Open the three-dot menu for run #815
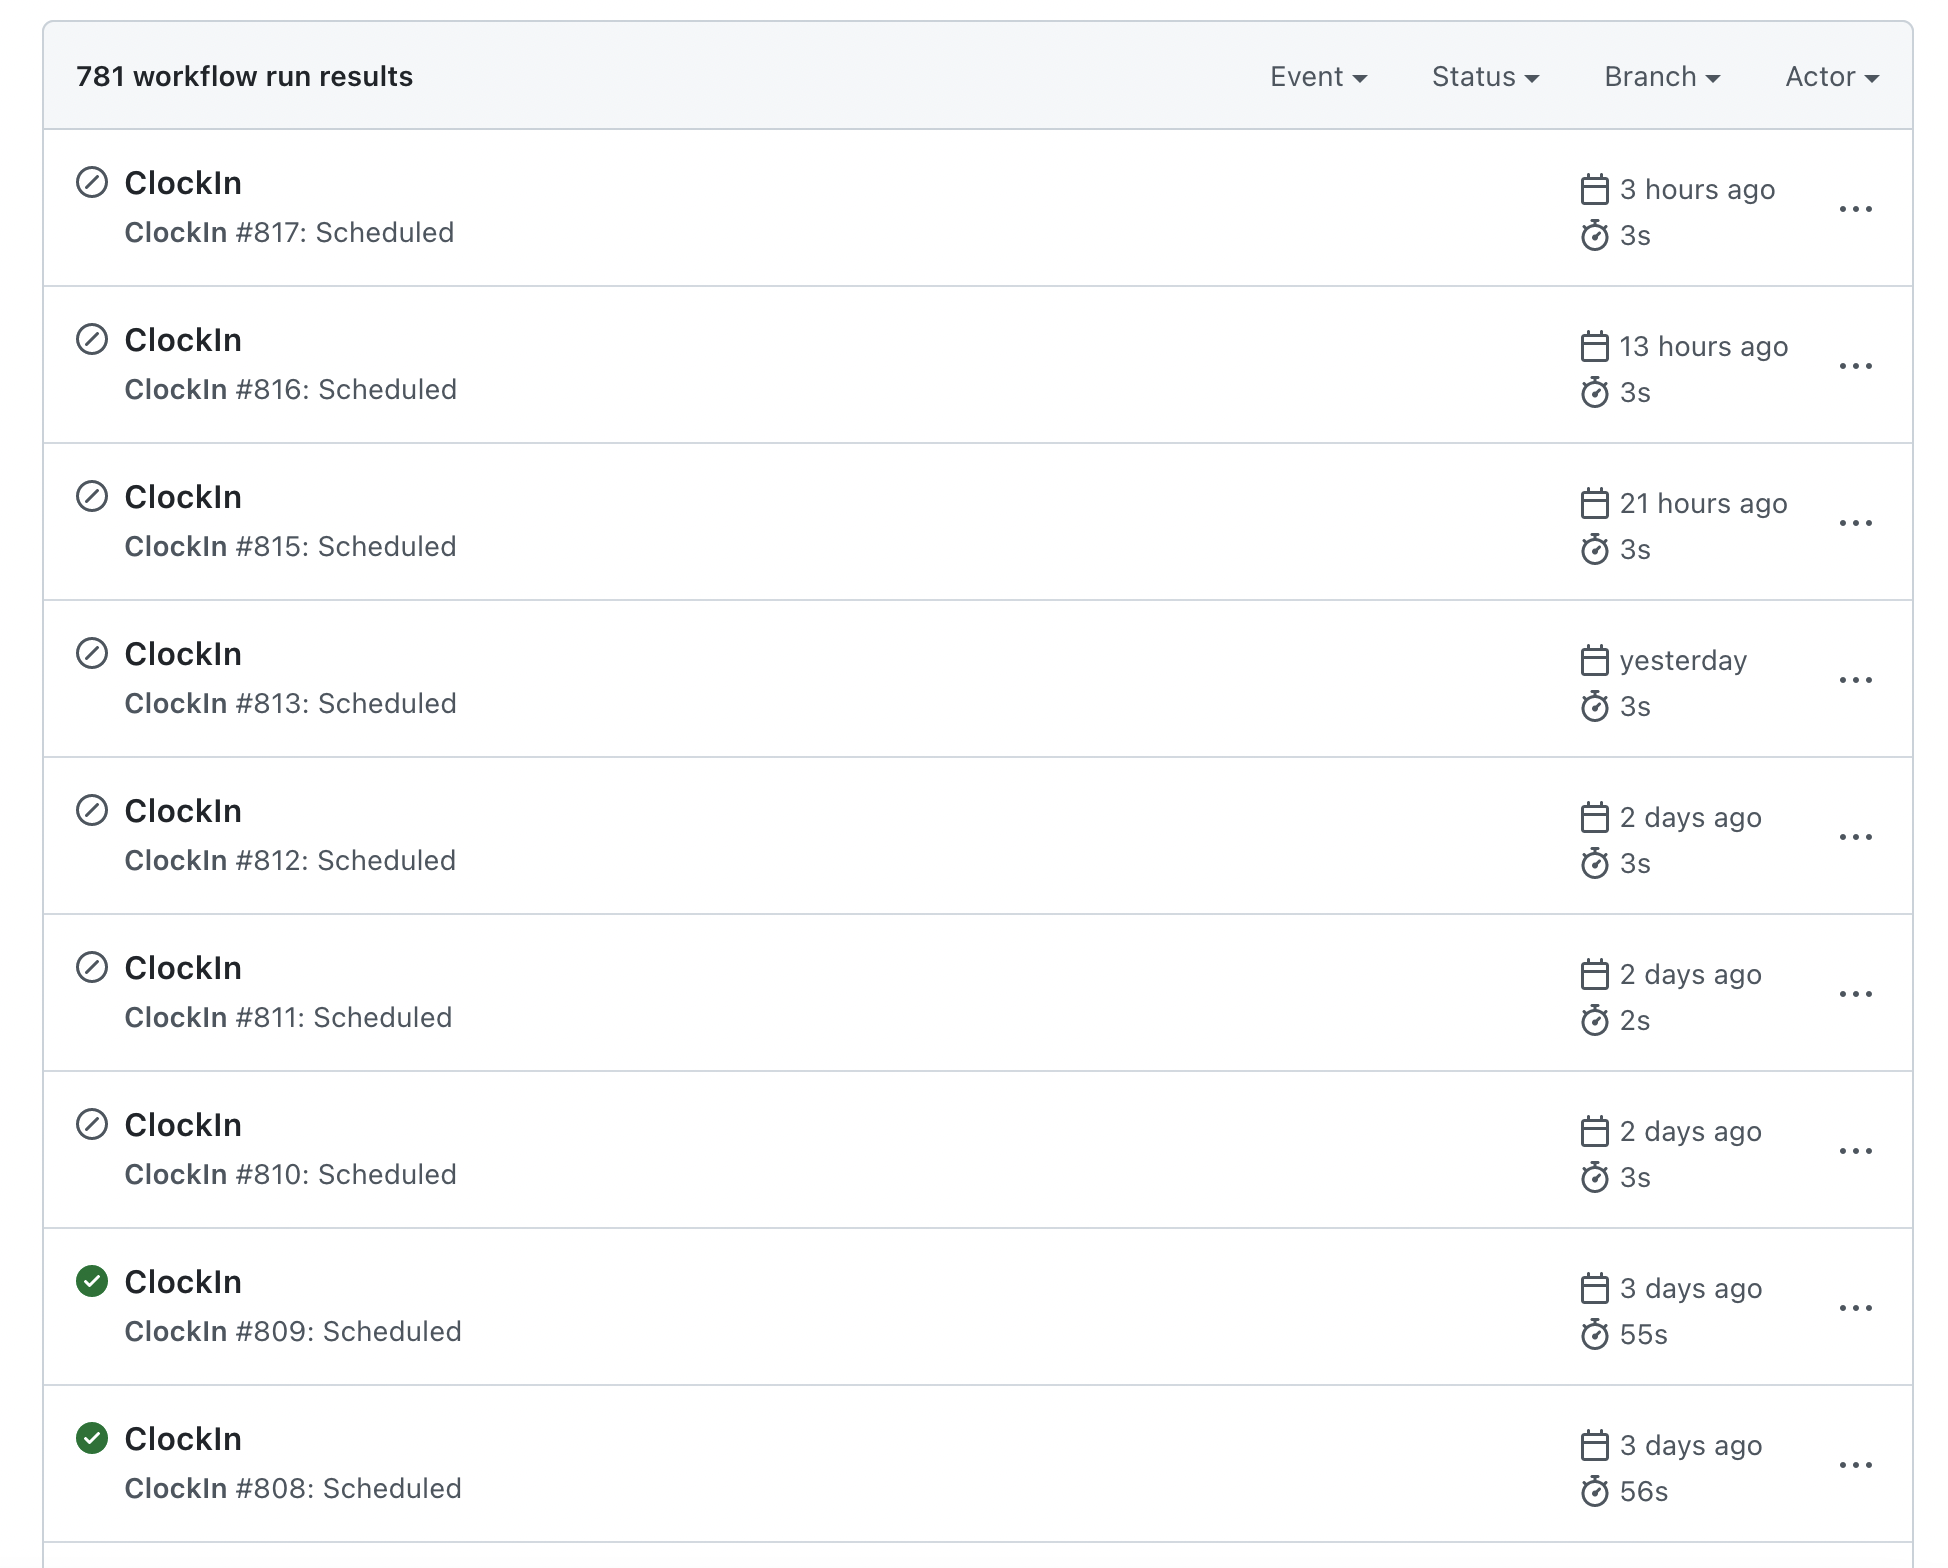Screen dimensions: 1948x1568 click(x=1856, y=523)
